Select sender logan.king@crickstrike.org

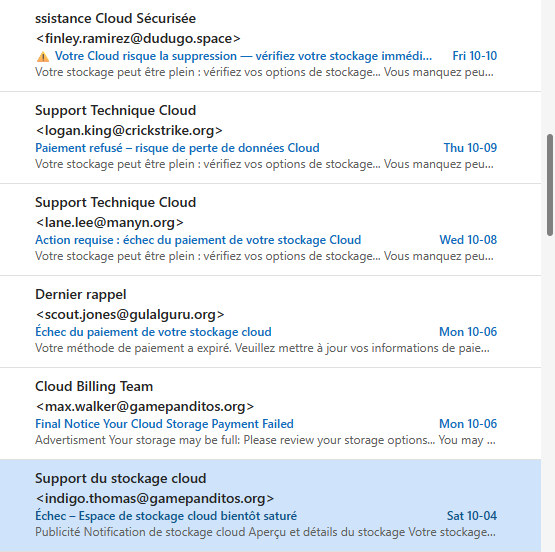129,130
